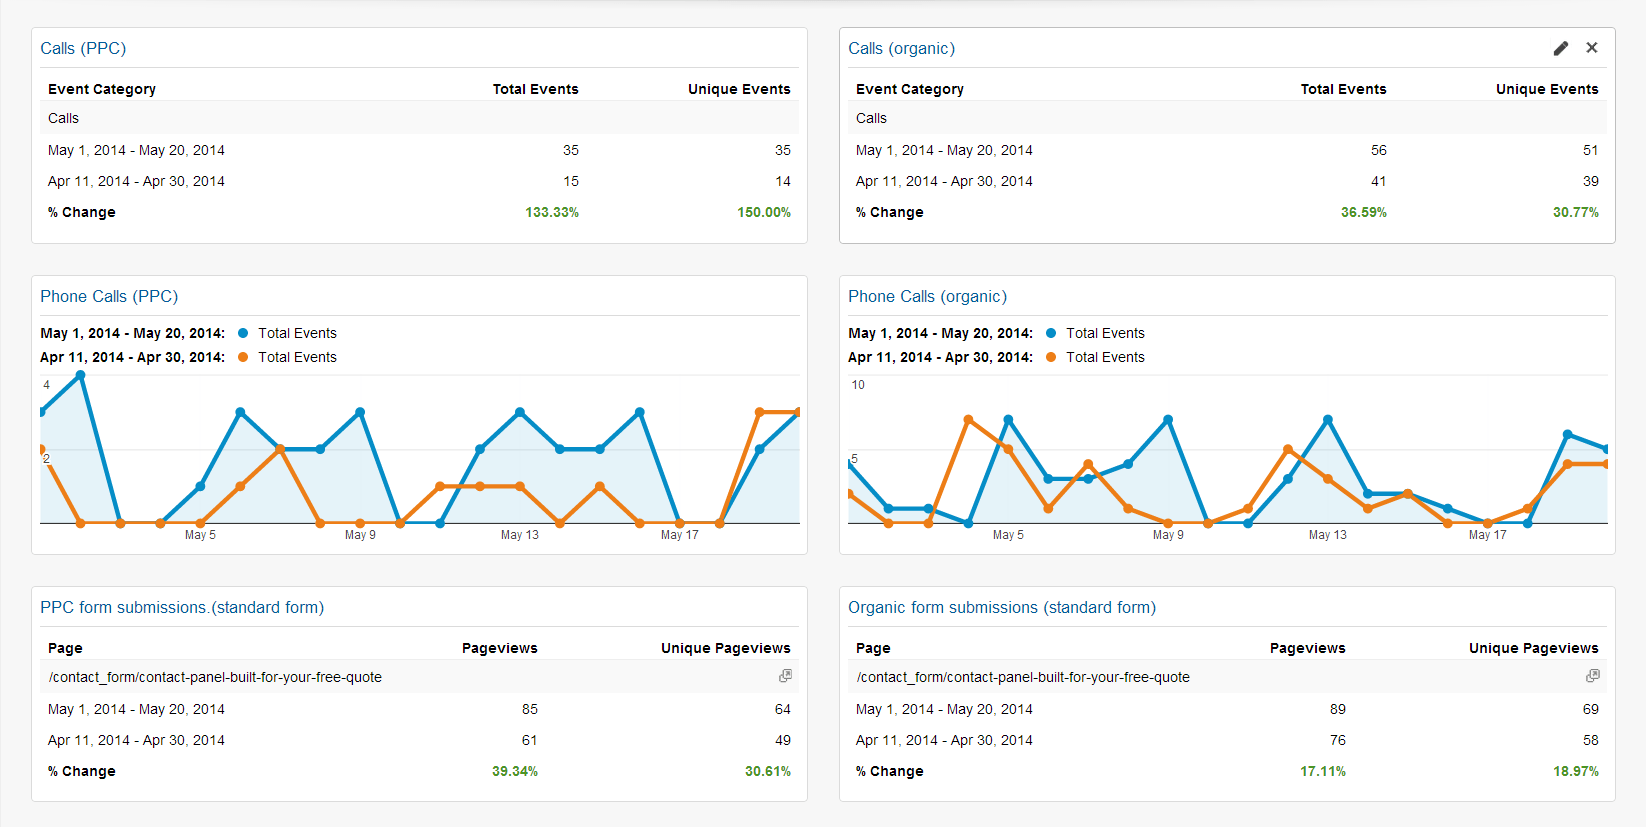The height and width of the screenshot is (827, 1646).
Task: Open external link icon in Organic form submissions
Action: coord(1592,676)
